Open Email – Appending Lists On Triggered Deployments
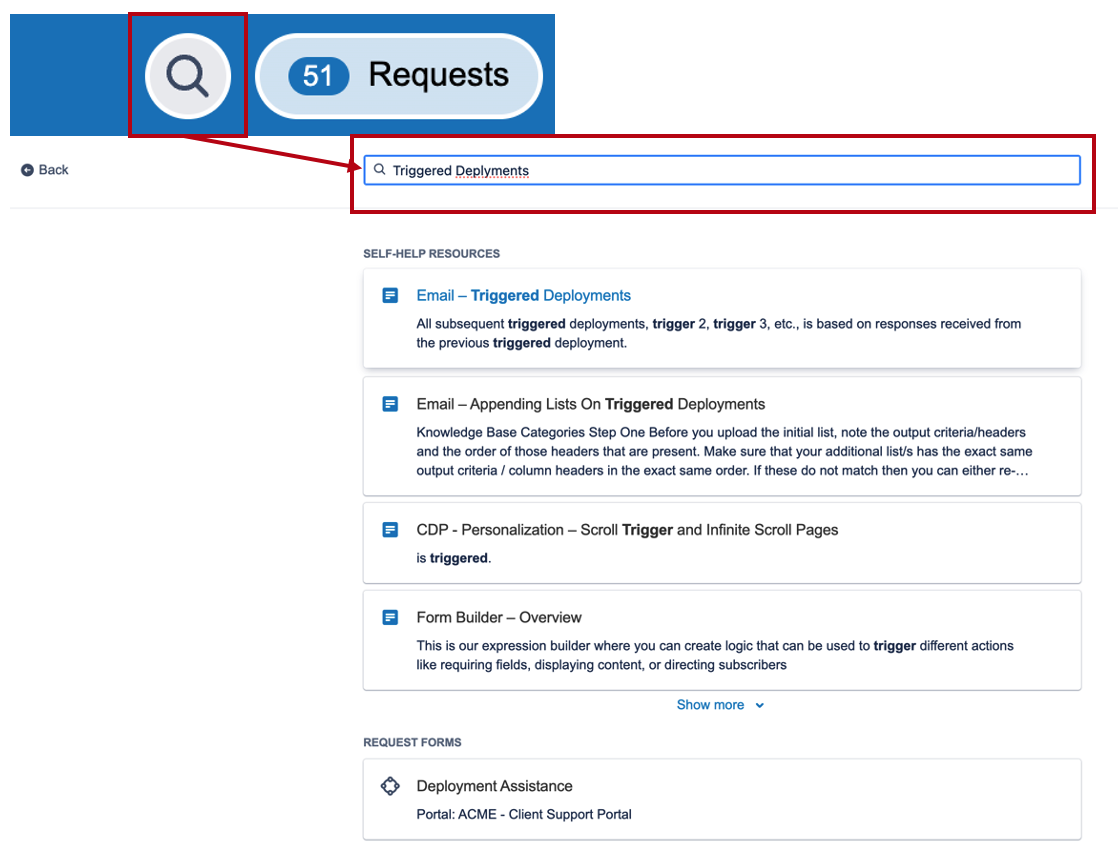1118x868 pixels. pos(590,404)
